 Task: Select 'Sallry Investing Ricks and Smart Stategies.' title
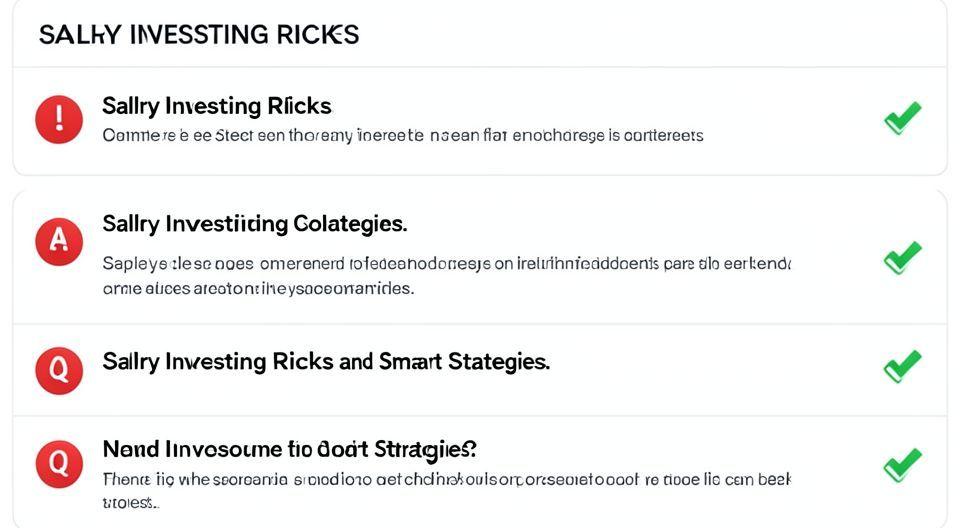pyautogui.click(x=325, y=362)
